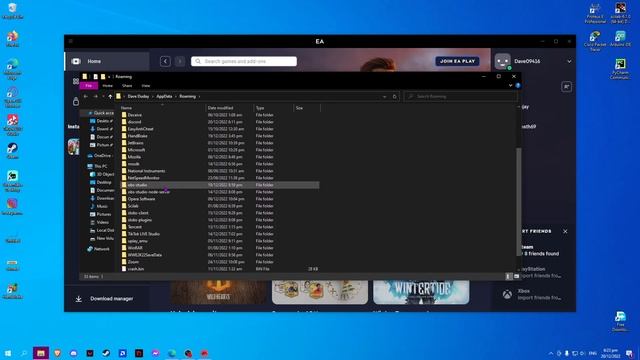Screen dimensions: 640x360
Task: Select the obs-studio folder row
Action: 220,185
